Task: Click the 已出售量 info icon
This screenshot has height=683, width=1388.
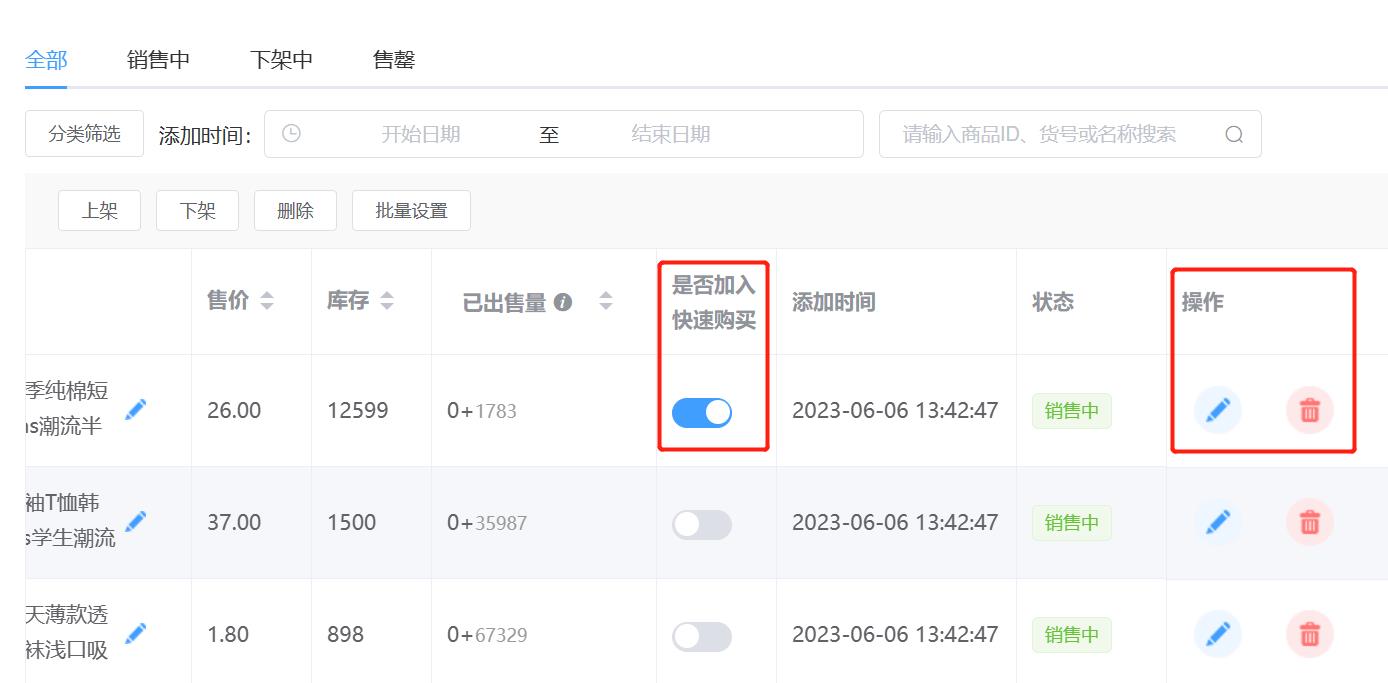Action: [x=563, y=302]
